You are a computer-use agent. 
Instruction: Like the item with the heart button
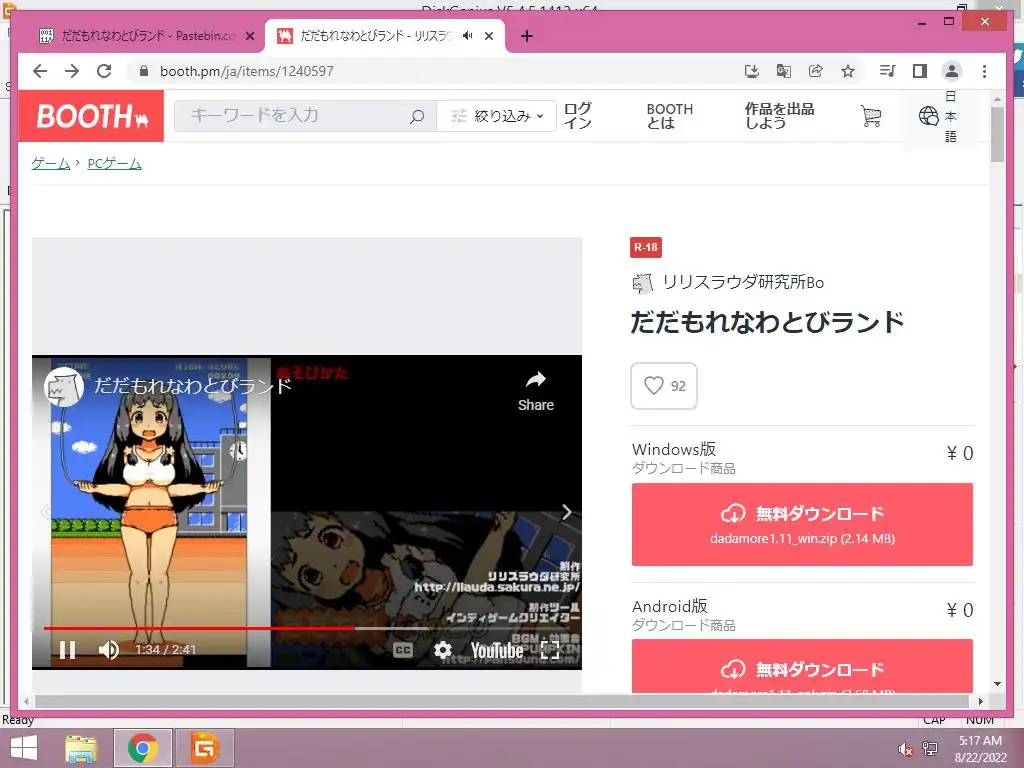(664, 386)
